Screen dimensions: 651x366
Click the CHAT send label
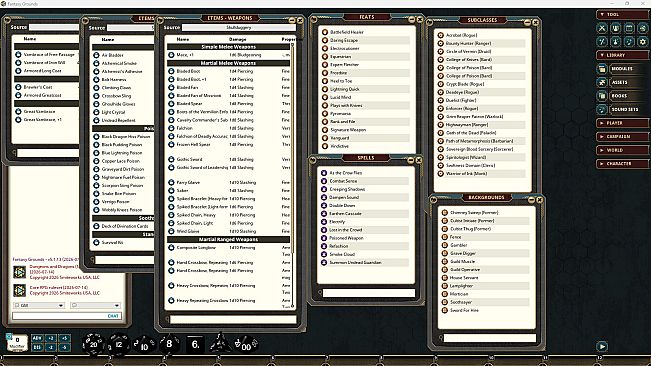click(113, 316)
